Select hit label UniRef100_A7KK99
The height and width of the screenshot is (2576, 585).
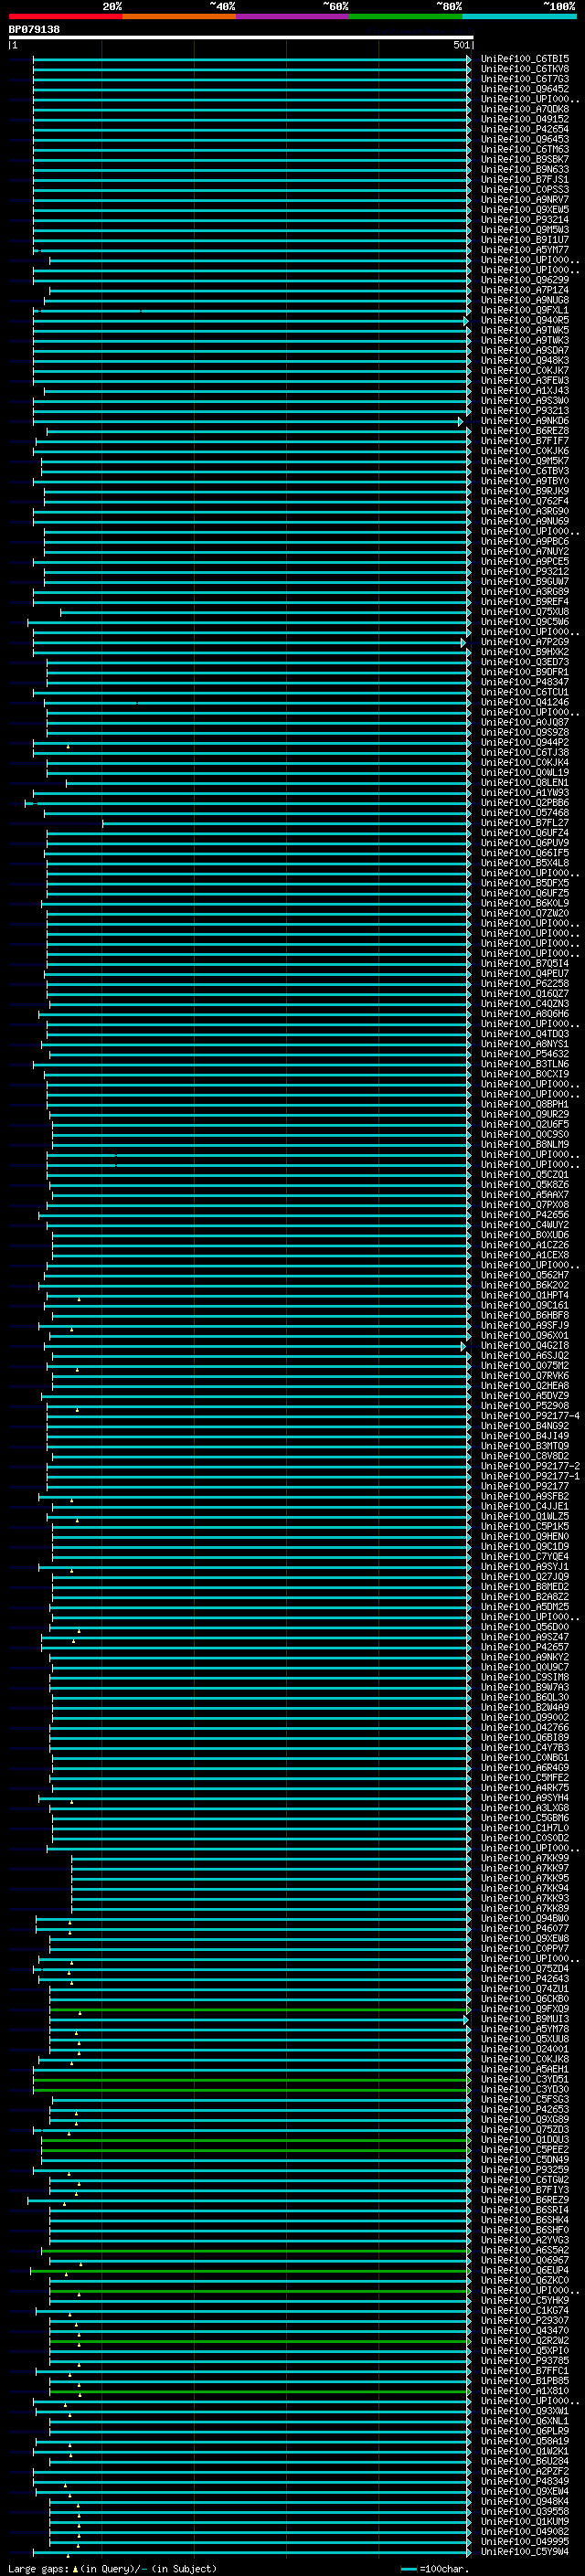click(x=524, y=1858)
